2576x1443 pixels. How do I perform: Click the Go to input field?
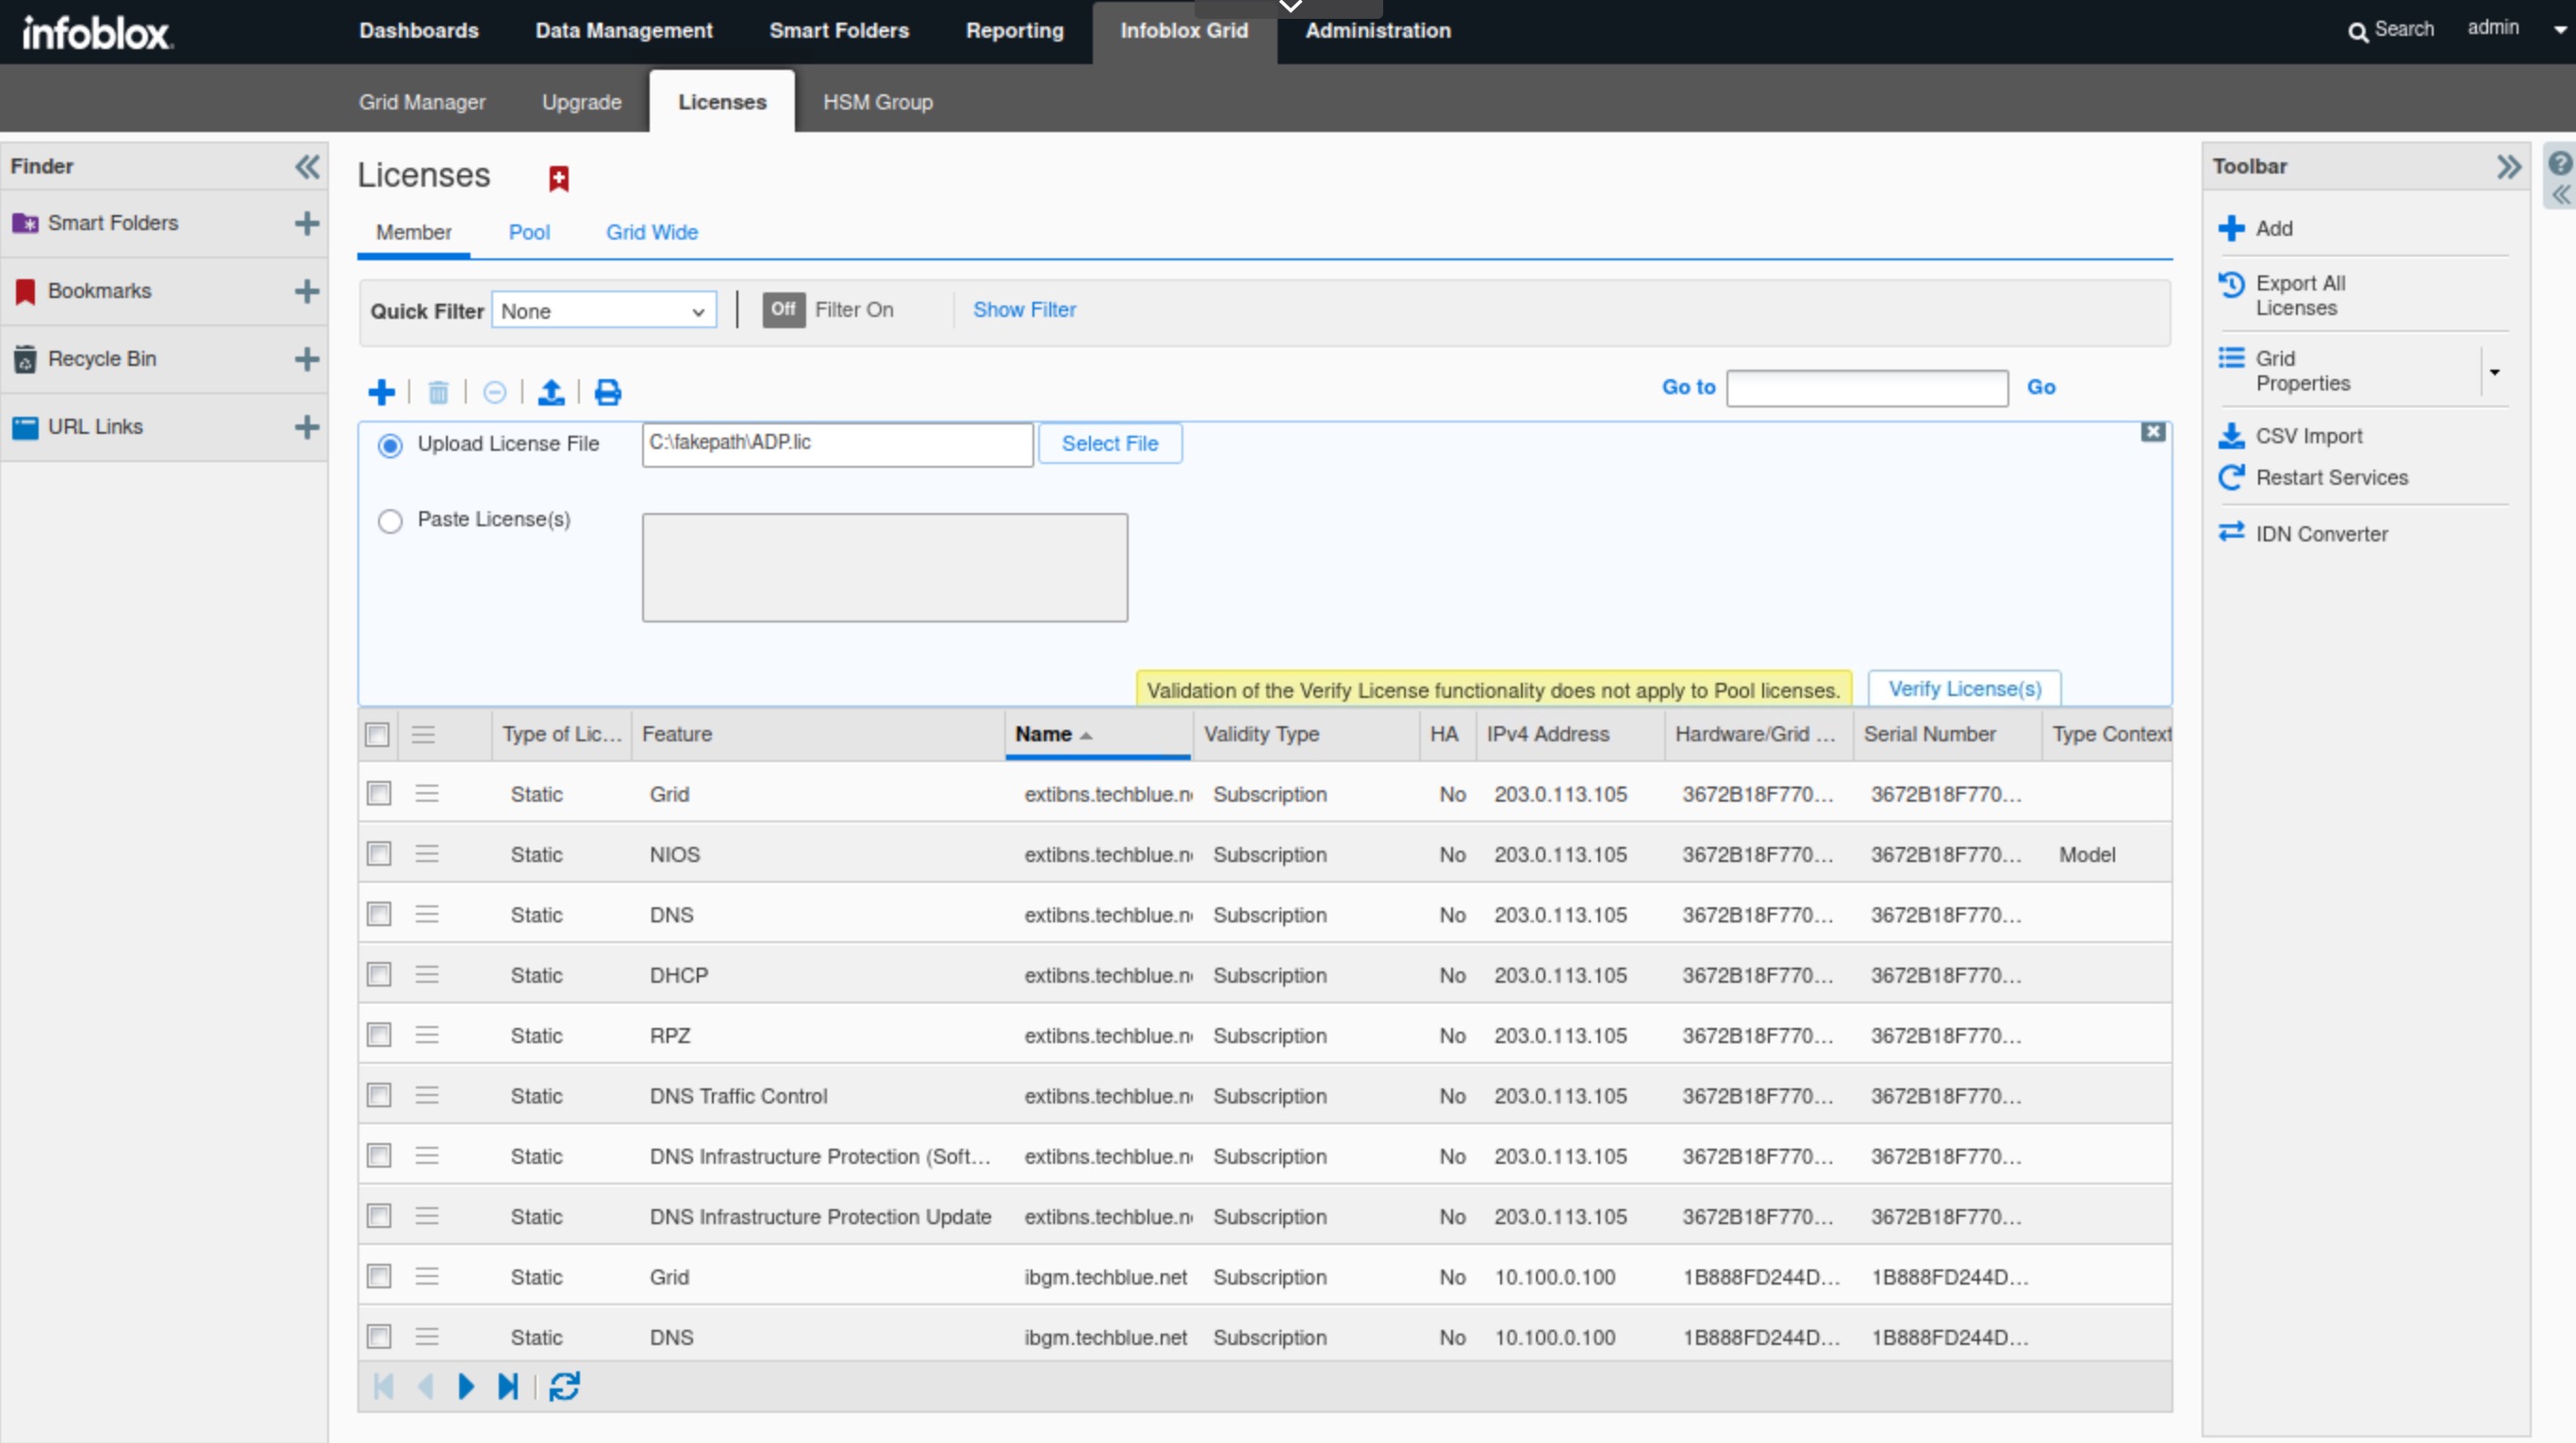pyautogui.click(x=1866, y=388)
